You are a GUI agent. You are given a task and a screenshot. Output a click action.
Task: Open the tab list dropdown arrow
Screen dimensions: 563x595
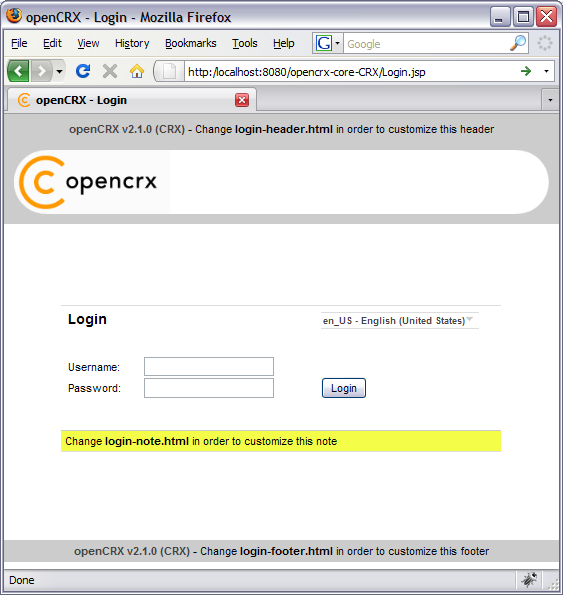coord(550,100)
